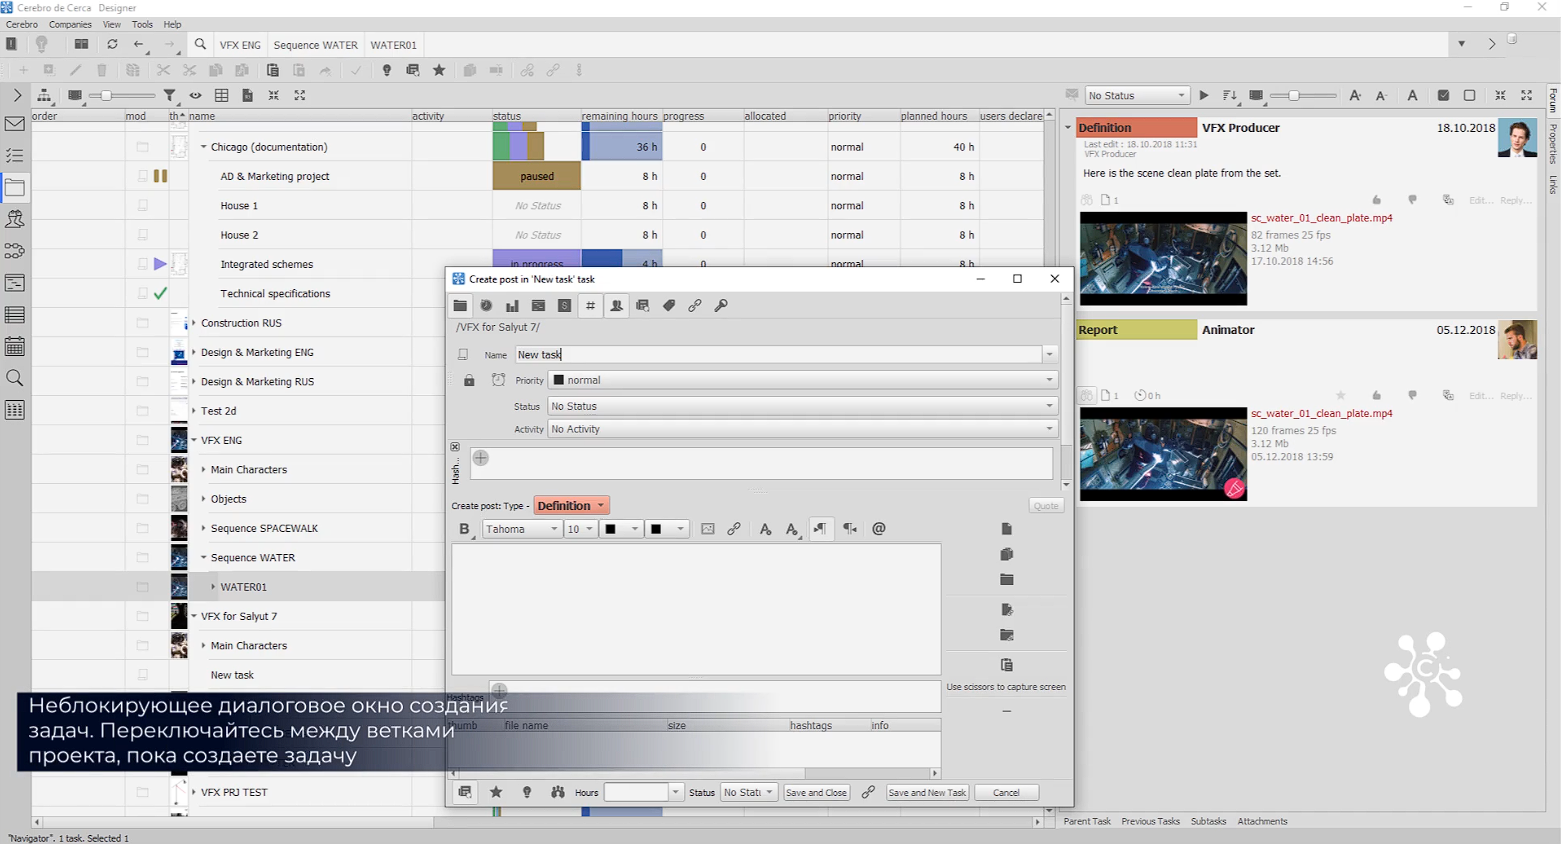The width and height of the screenshot is (1561, 844).
Task: Click the magnifier search icon in top toolbar
Action: (x=200, y=44)
